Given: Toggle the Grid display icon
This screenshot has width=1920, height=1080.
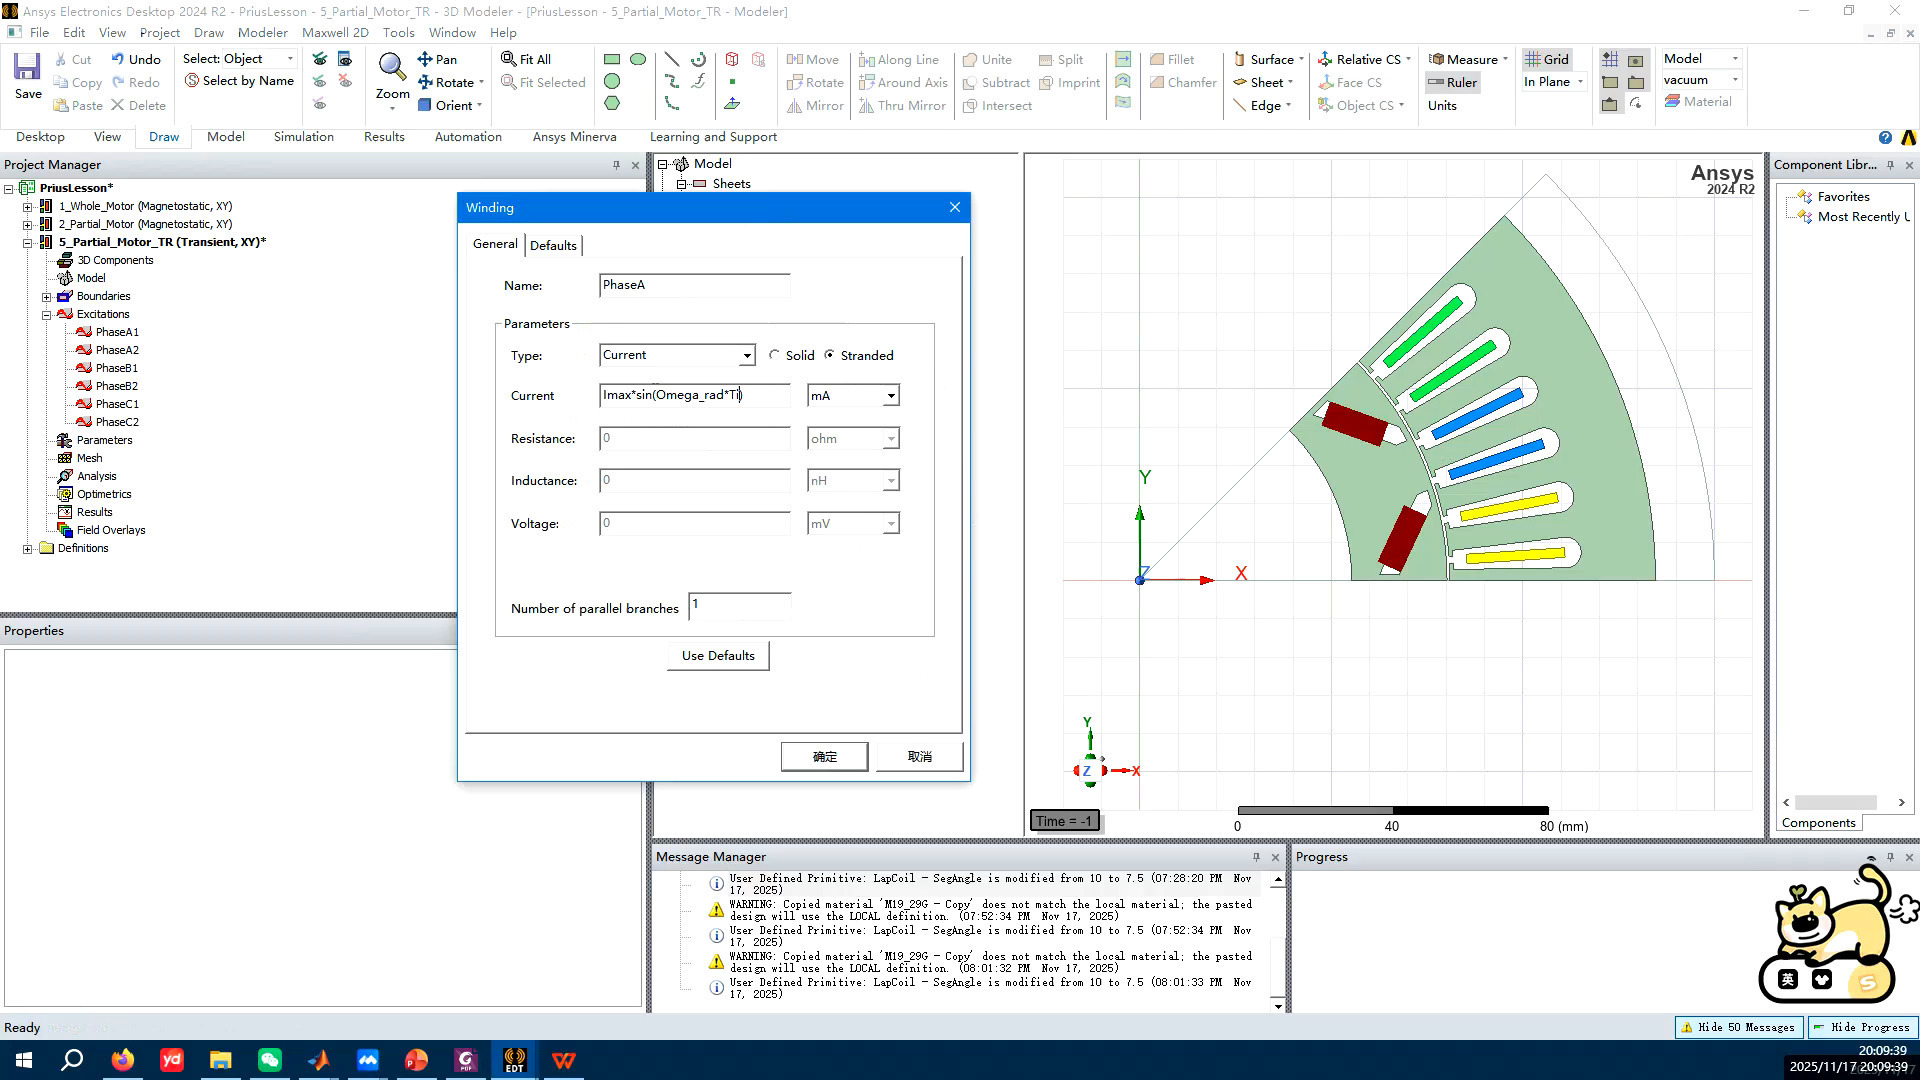Looking at the screenshot, I should 1532,59.
